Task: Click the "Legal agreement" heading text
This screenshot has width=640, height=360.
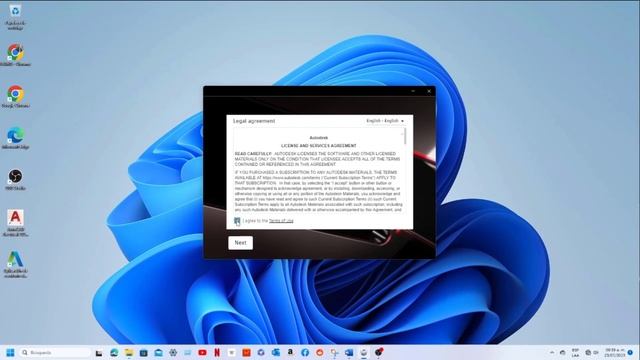Action: [x=254, y=121]
